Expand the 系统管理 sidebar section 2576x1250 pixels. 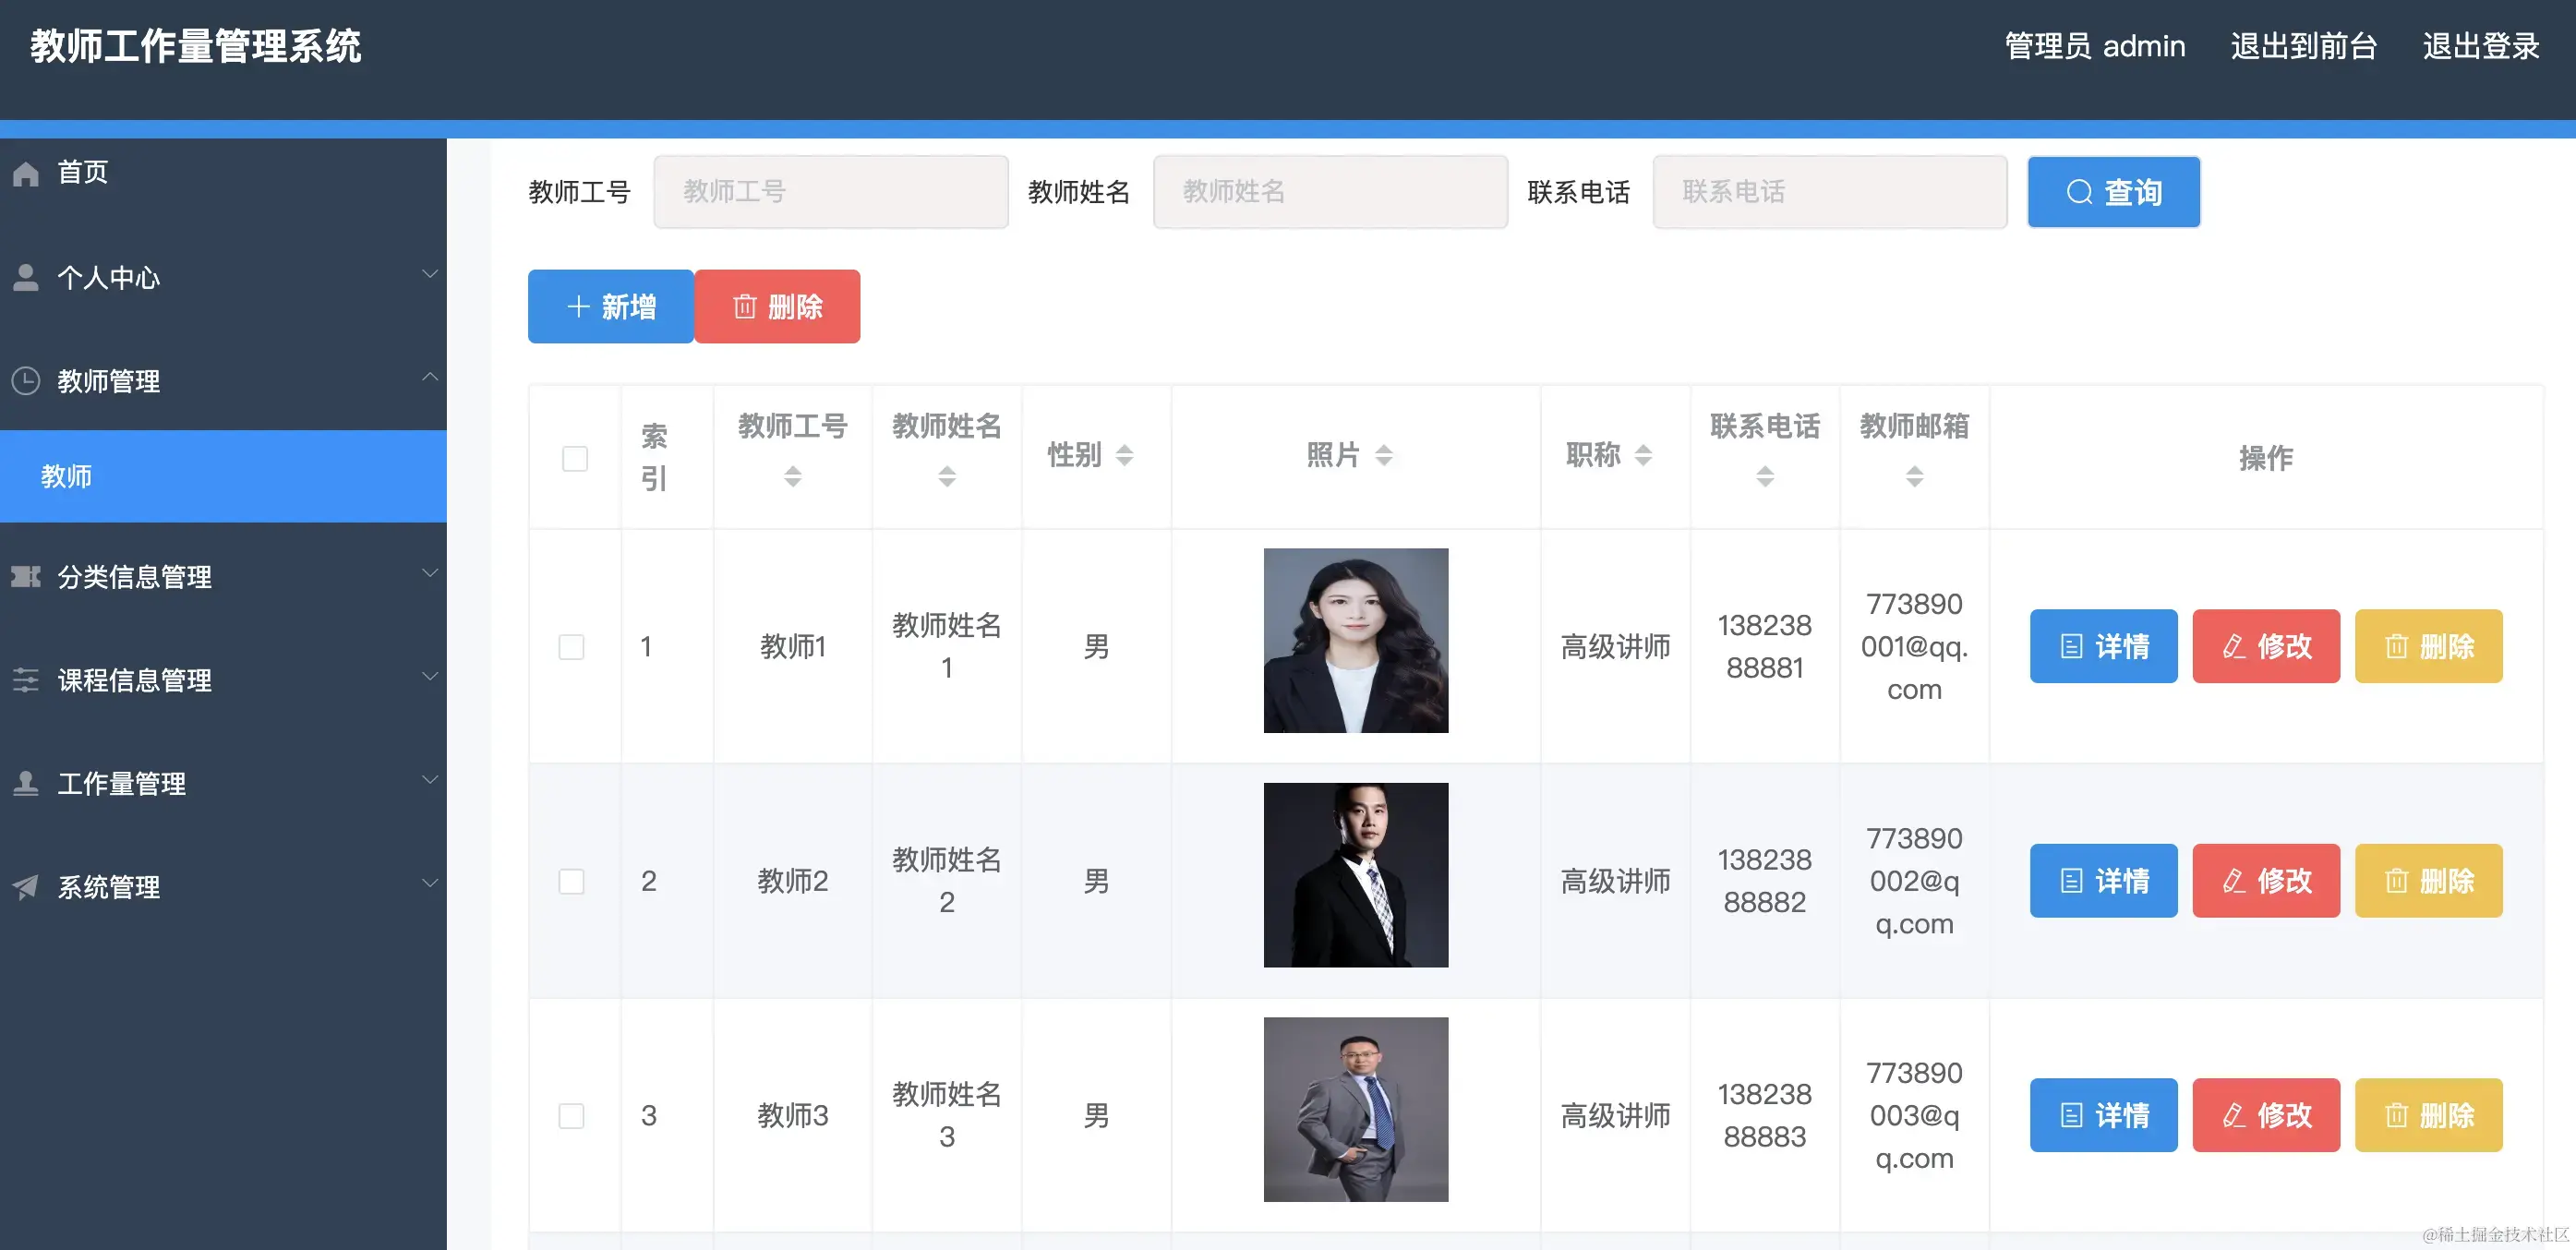pos(430,882)
